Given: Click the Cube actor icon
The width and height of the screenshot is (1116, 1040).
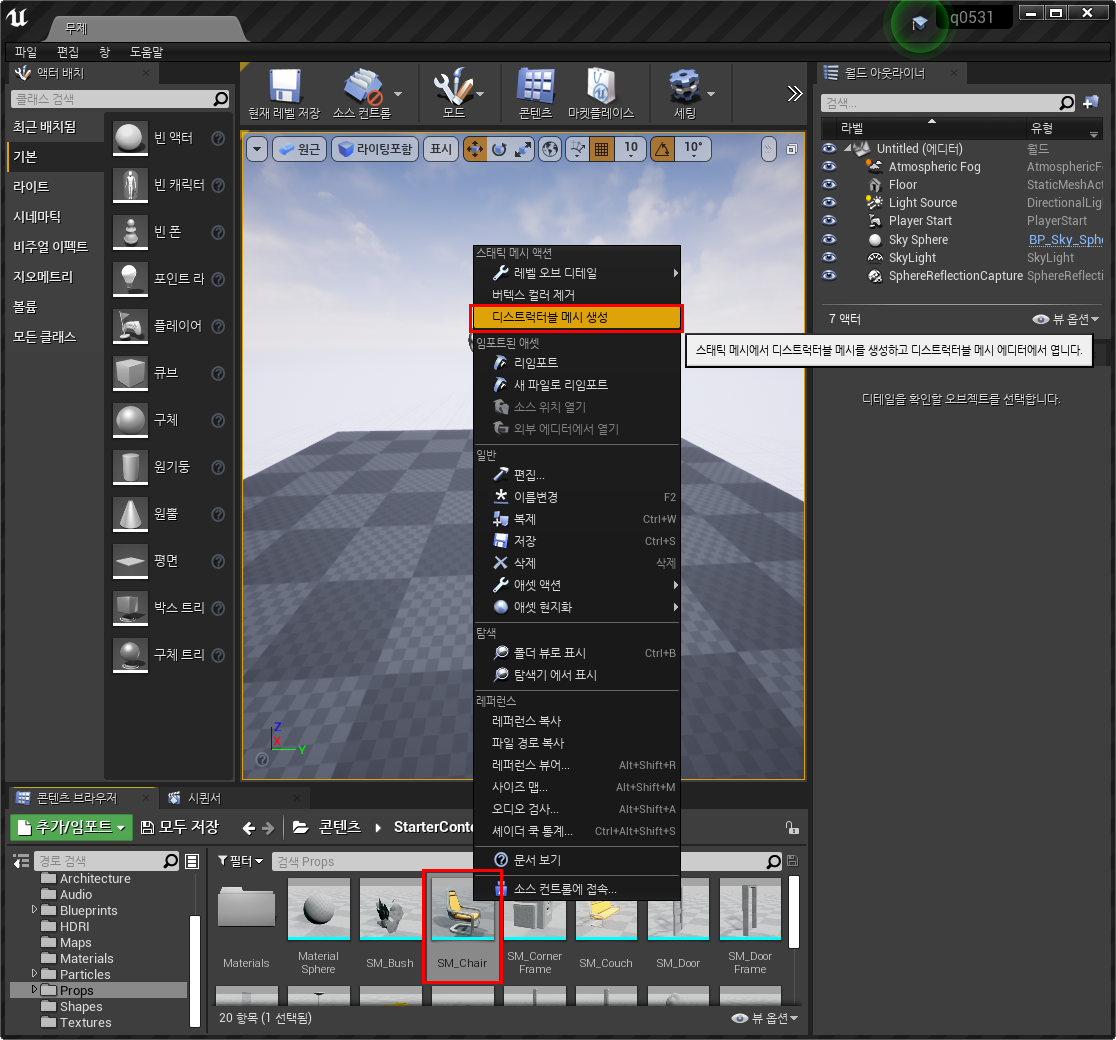Looking at the screenshot, I should pos(130,373).
